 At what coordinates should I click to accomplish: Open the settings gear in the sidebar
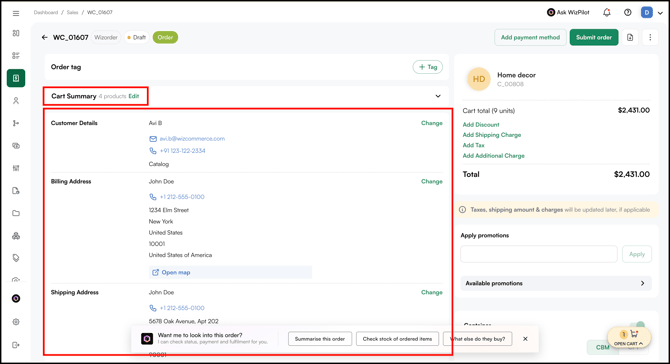pyautogui.click(x=16, y=322)
